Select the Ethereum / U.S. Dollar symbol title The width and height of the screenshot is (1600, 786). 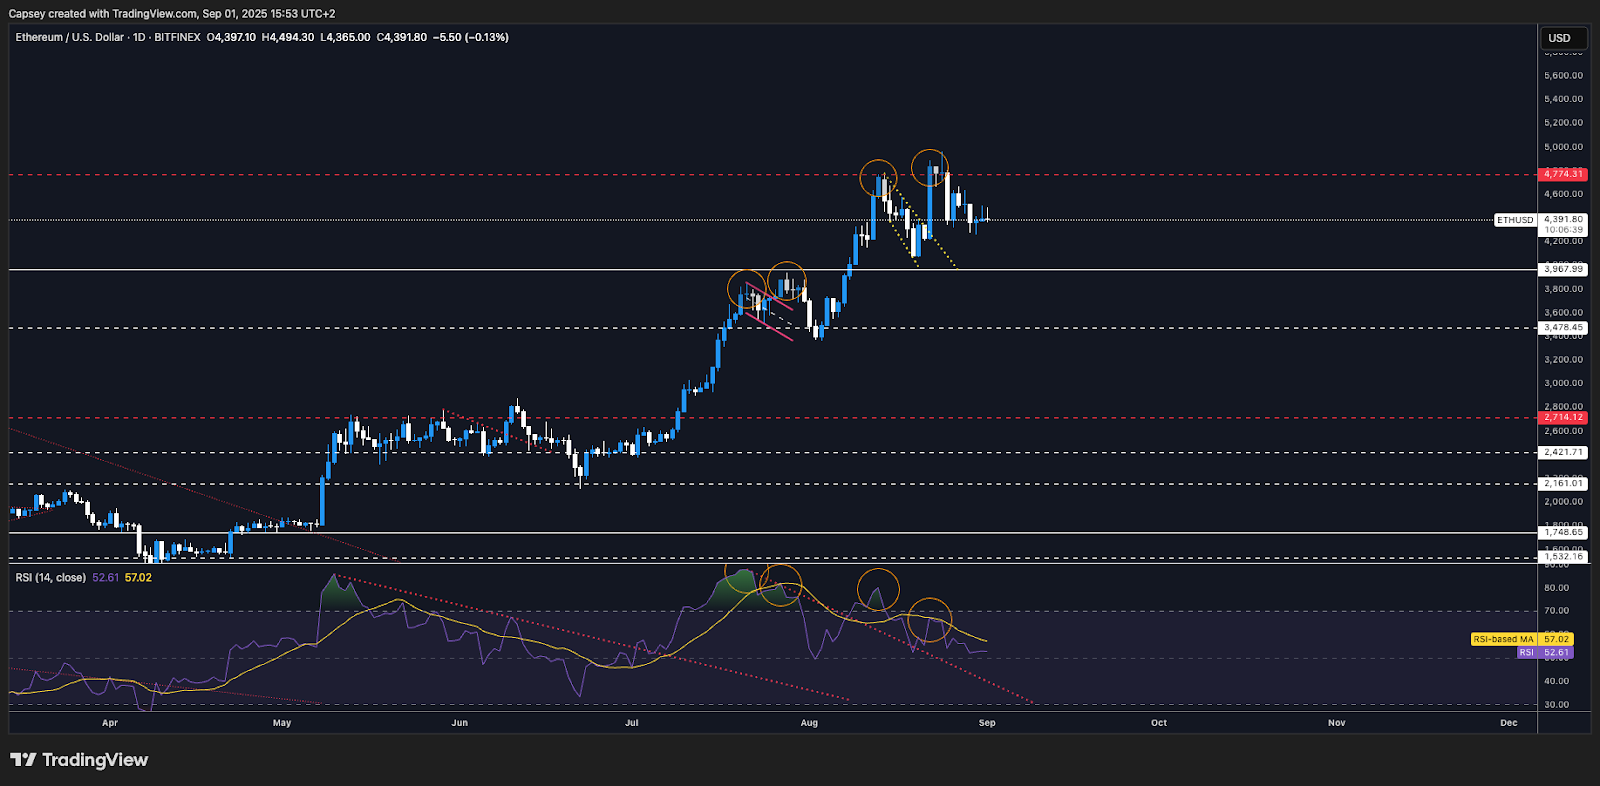[x=69, y=37]
